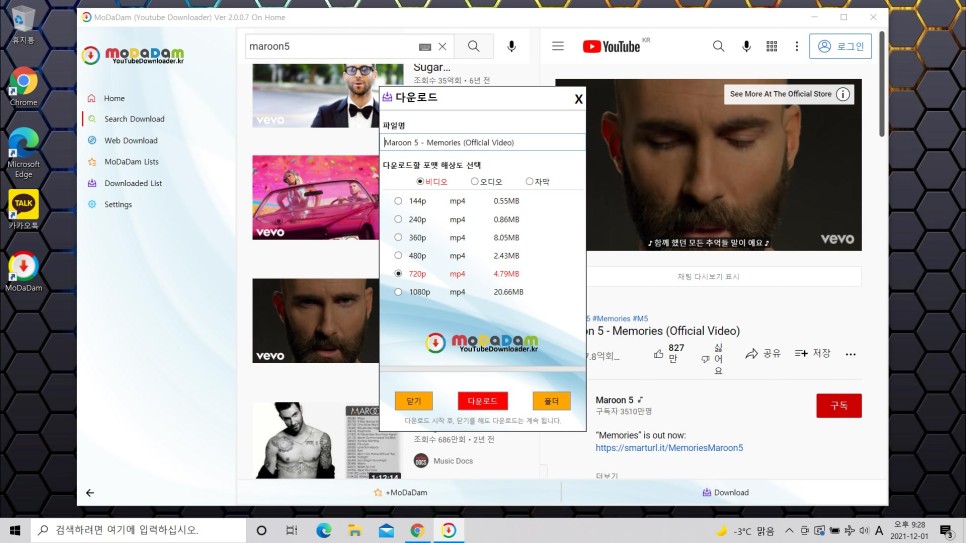Open Settings in sidebar

pyautogui.click(x=118, y=204)
